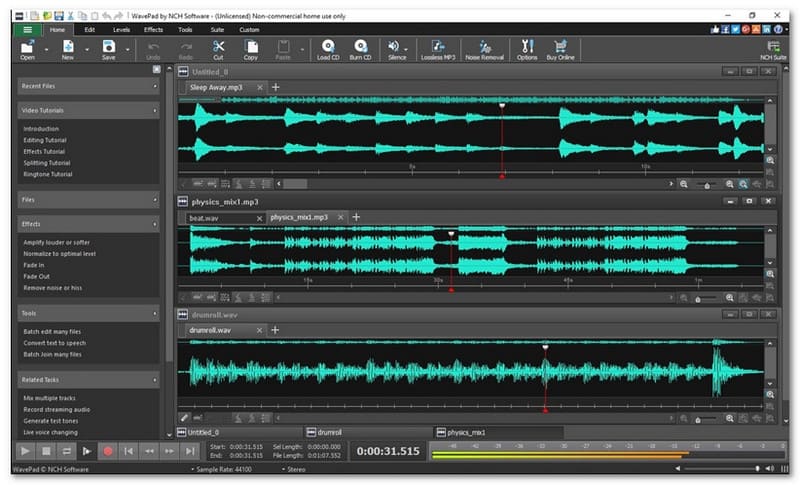Click the Buy Online cart icon
The image size is (800, 485).
[x=560, y=49]
